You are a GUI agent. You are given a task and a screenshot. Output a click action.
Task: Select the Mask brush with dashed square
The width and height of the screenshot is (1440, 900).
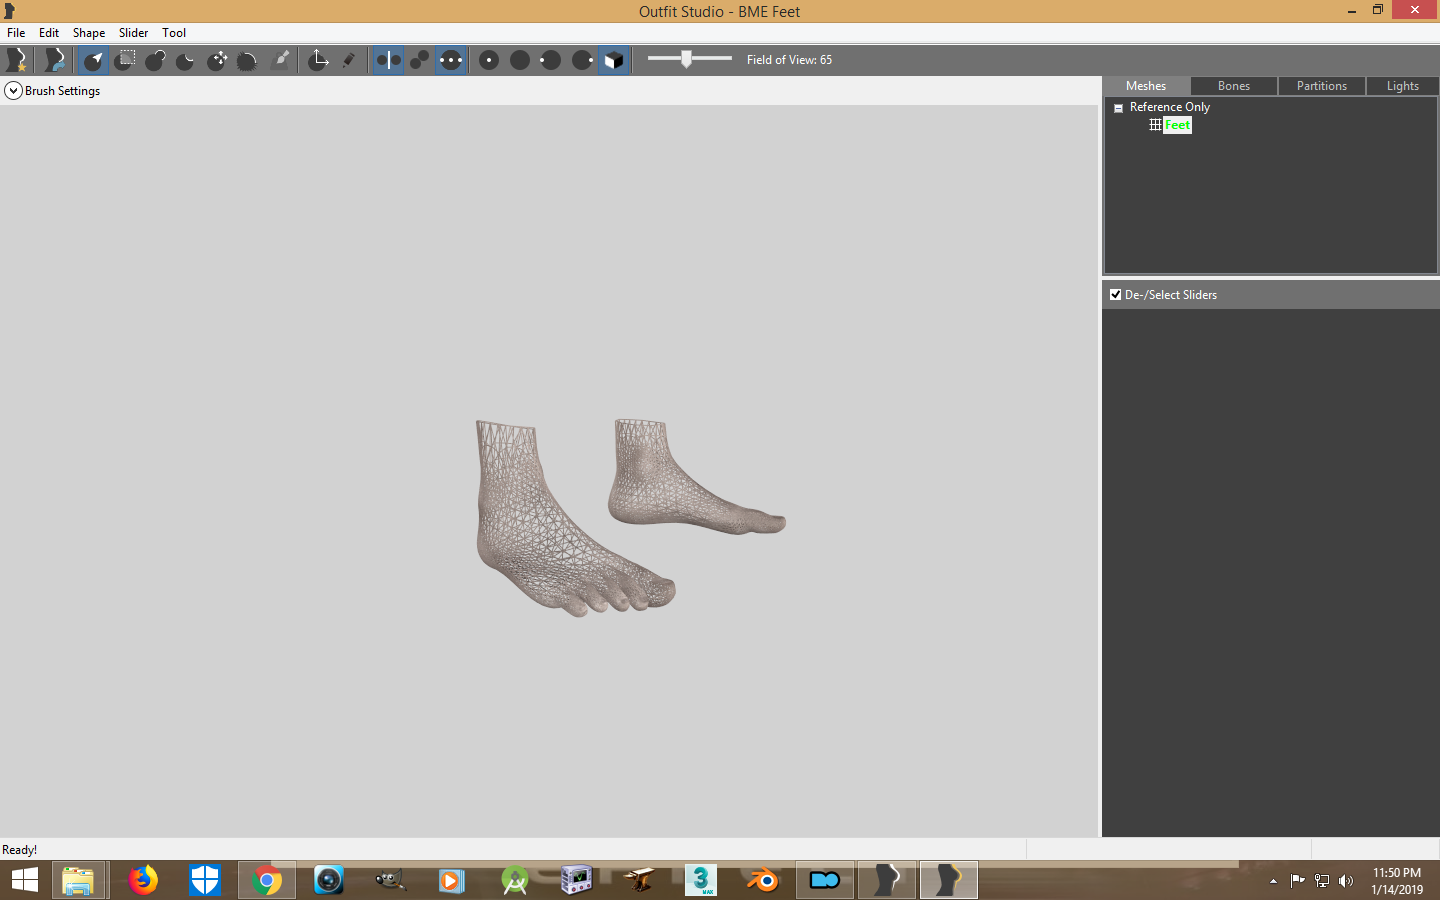click(x=124, y=60)
